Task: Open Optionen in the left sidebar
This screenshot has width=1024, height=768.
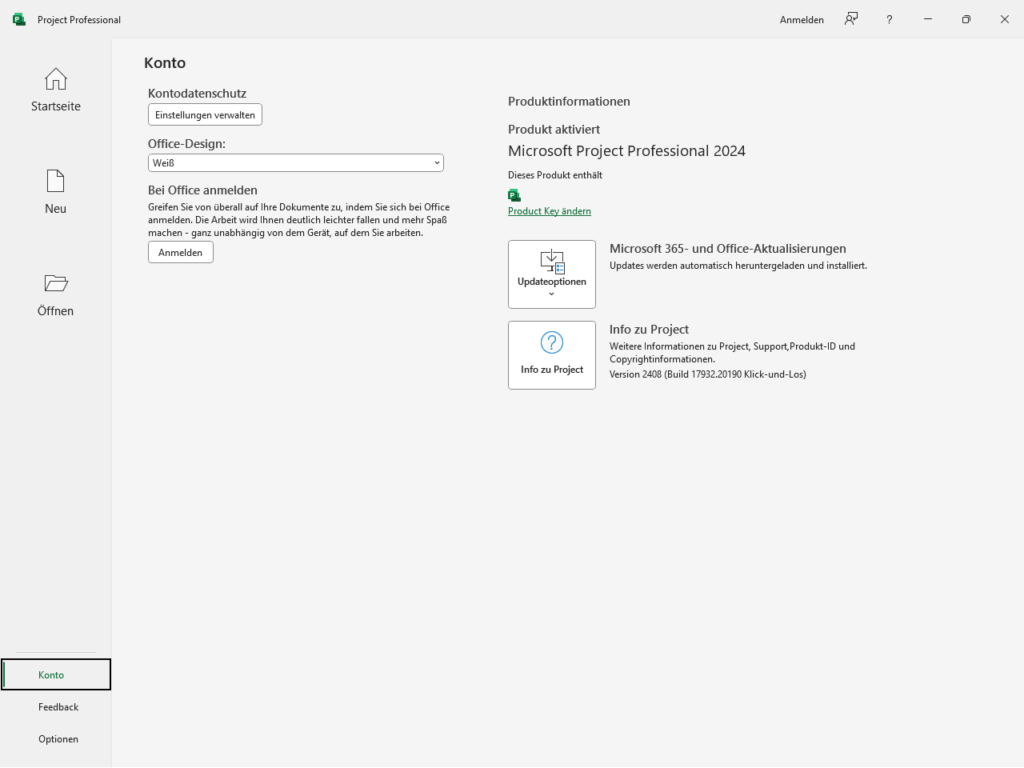Action: 58,739
